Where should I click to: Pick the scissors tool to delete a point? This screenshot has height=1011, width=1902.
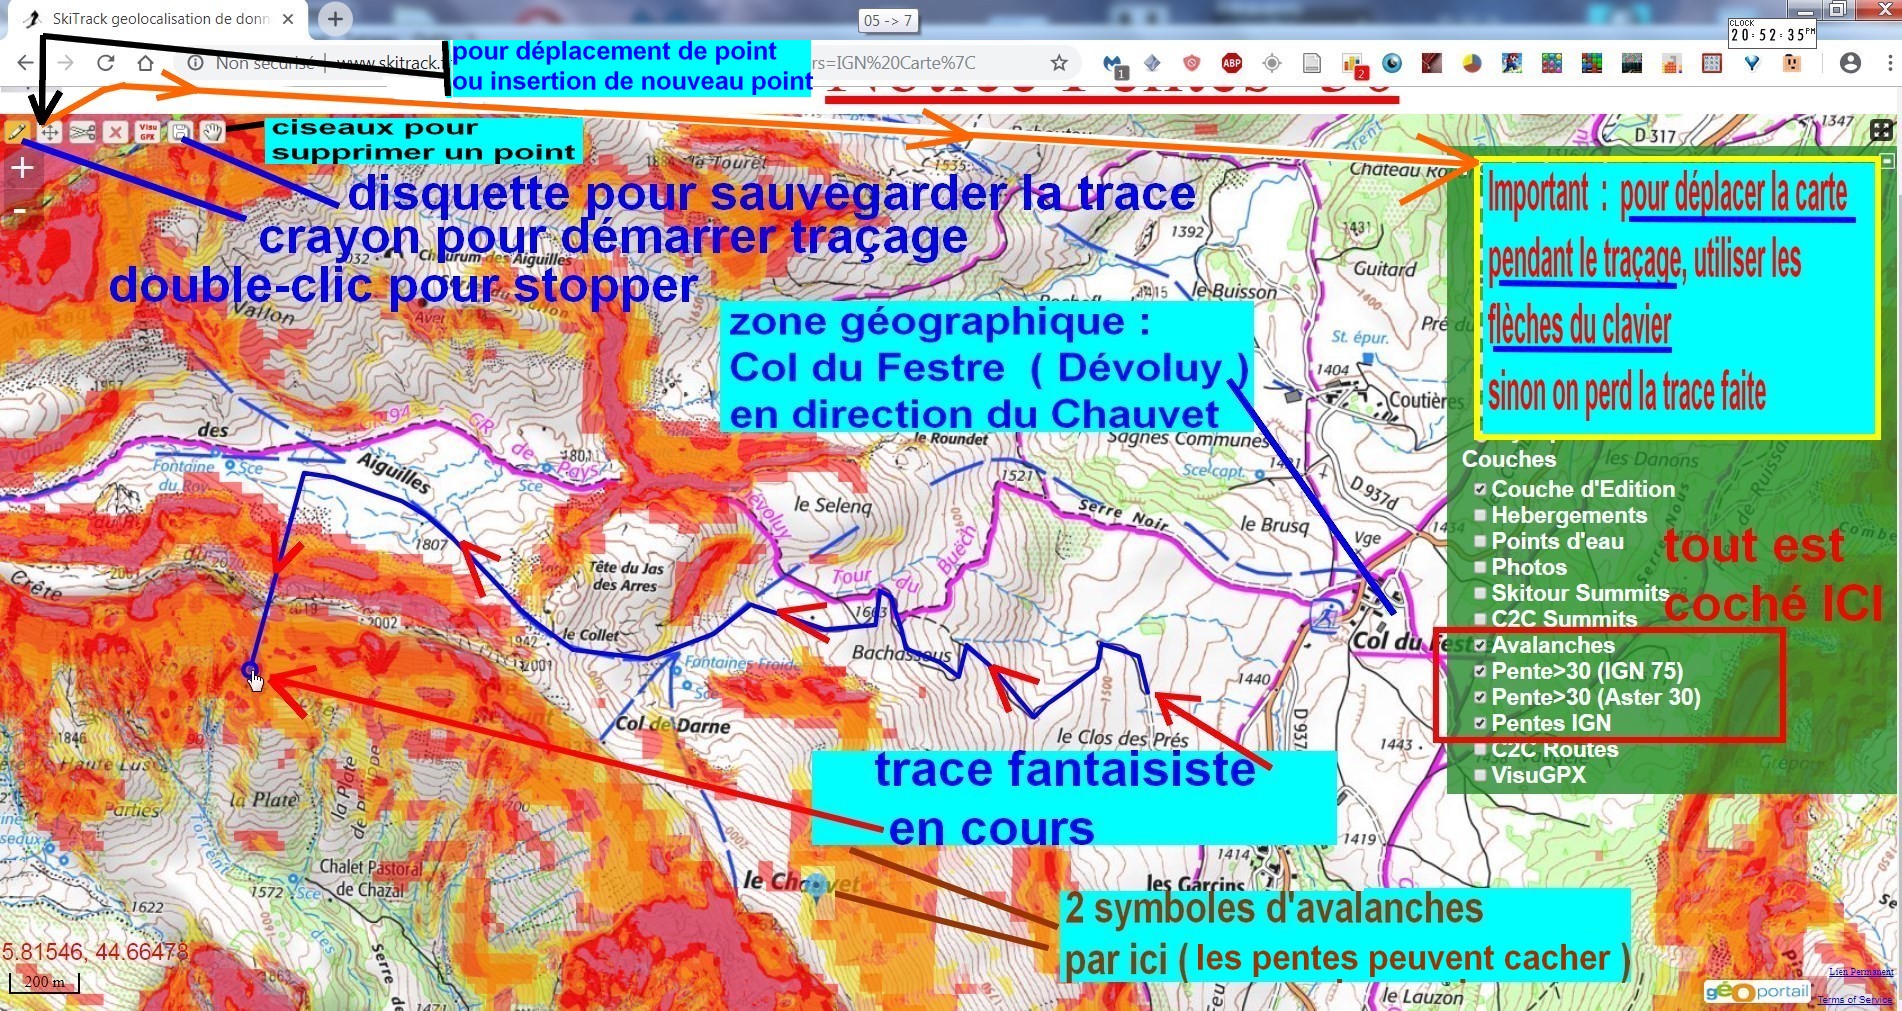point(82,131)
